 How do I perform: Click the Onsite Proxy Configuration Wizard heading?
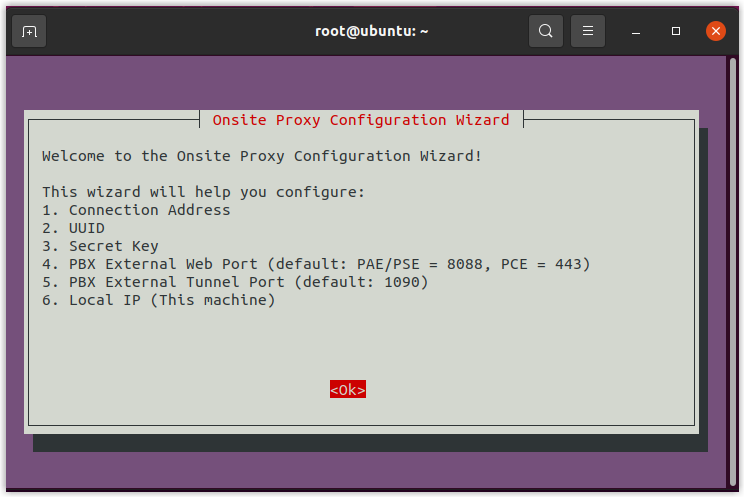tap(360, 120)
